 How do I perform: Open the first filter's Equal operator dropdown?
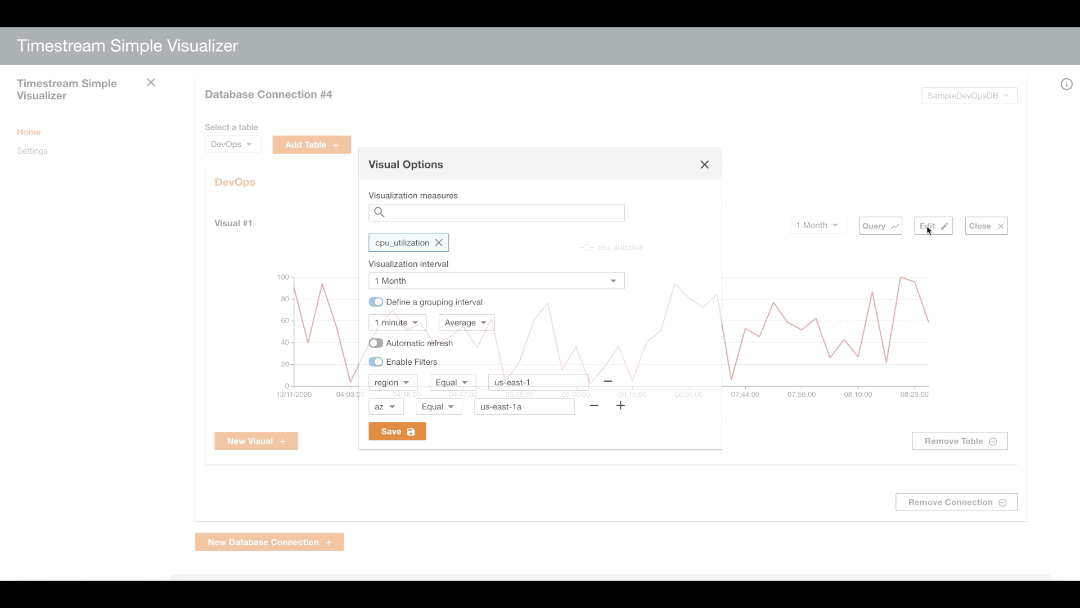(453, 382)
